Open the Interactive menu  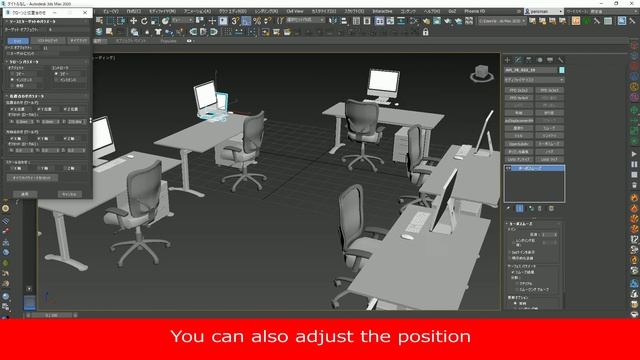(x=382, y=11)
